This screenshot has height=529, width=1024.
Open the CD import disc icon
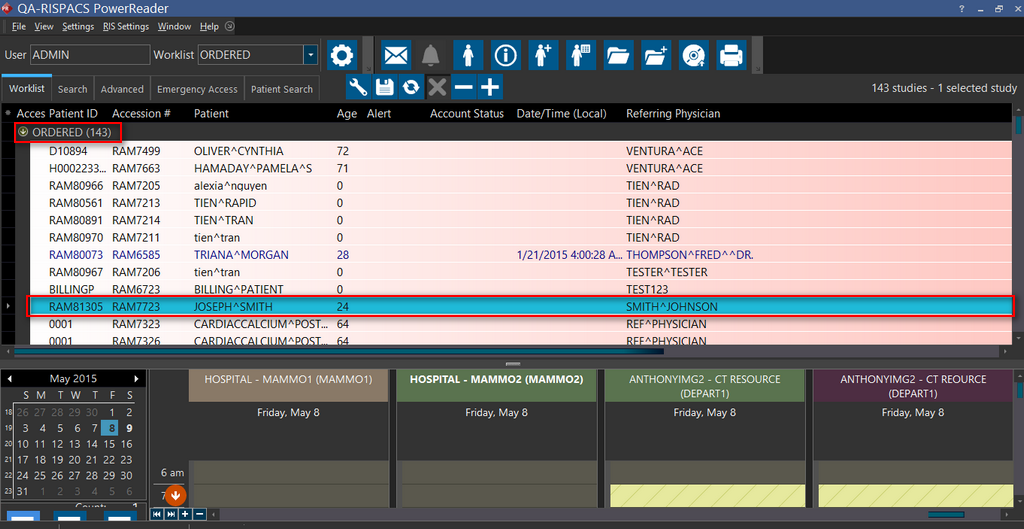point(694,55)
